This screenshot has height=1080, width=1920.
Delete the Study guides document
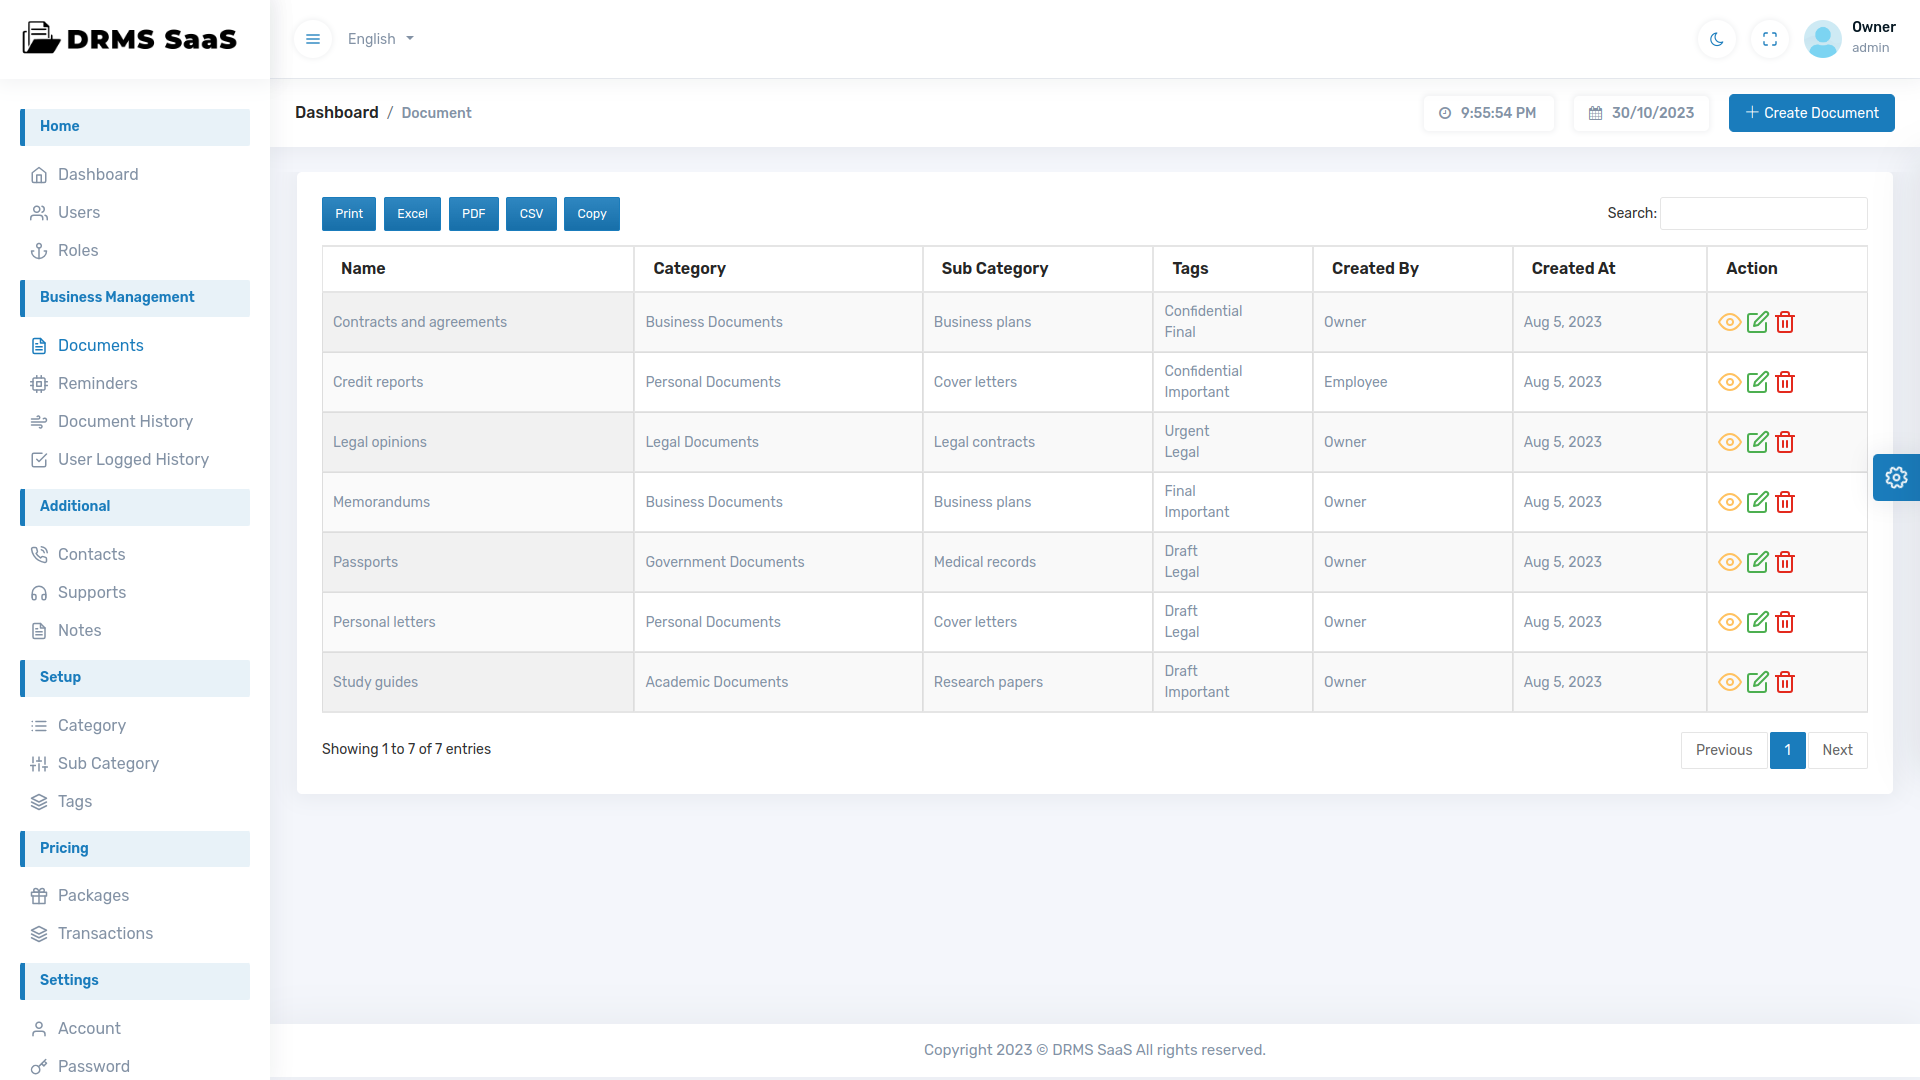pyautogui.click(x=1785, y=682)
